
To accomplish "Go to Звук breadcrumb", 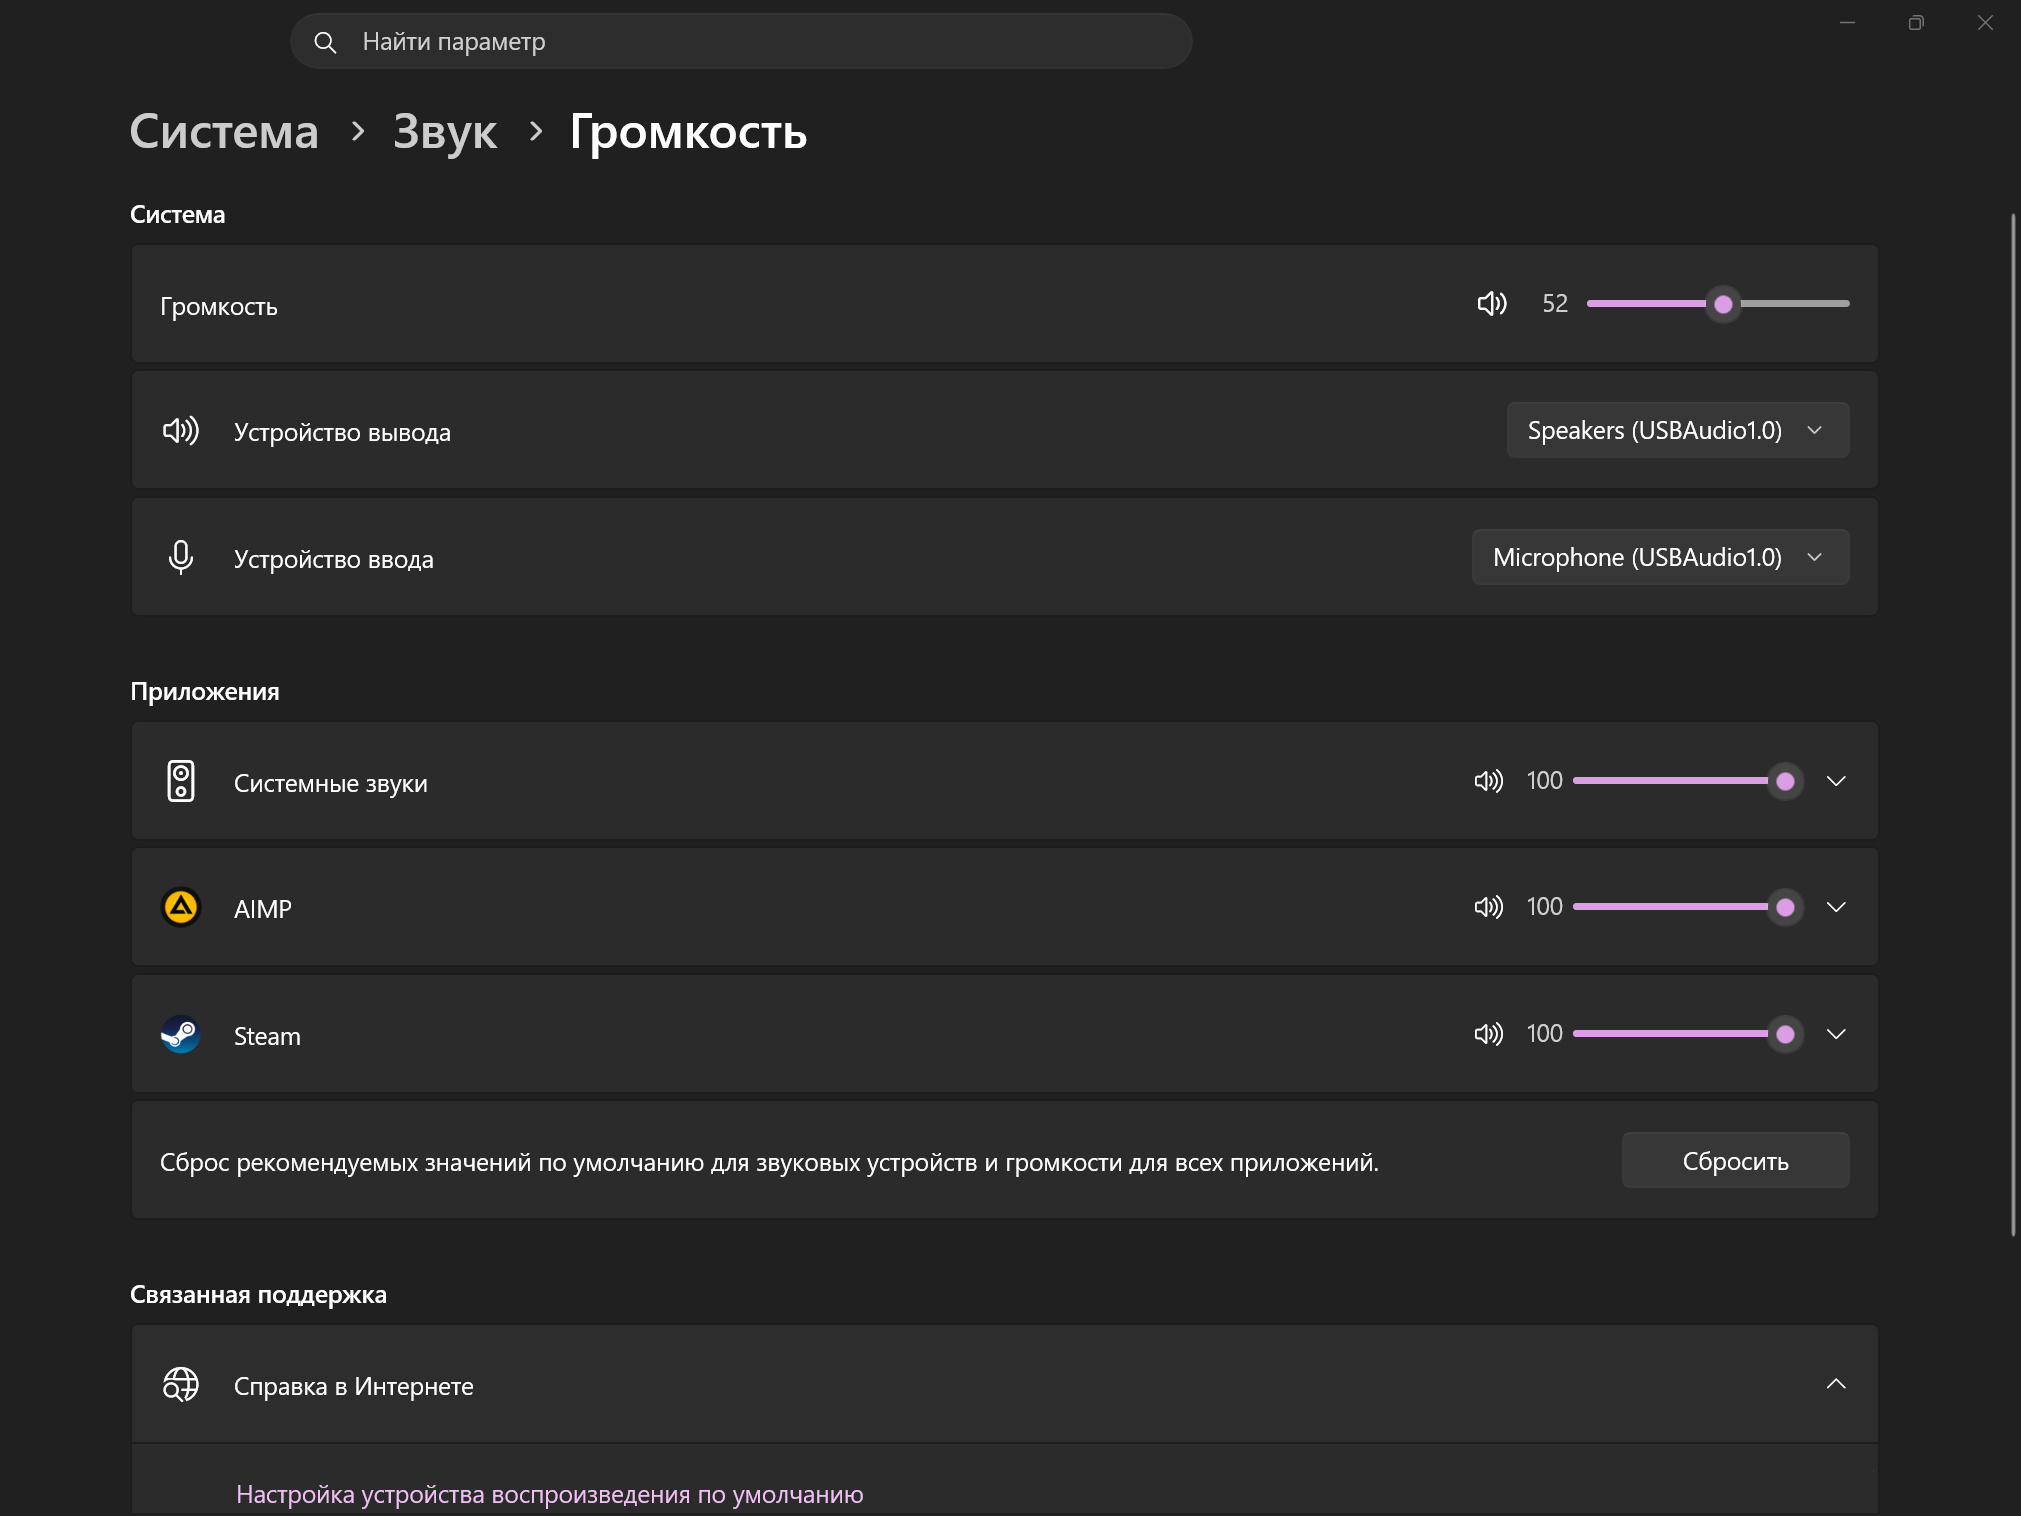I will (x=445, y=132).
